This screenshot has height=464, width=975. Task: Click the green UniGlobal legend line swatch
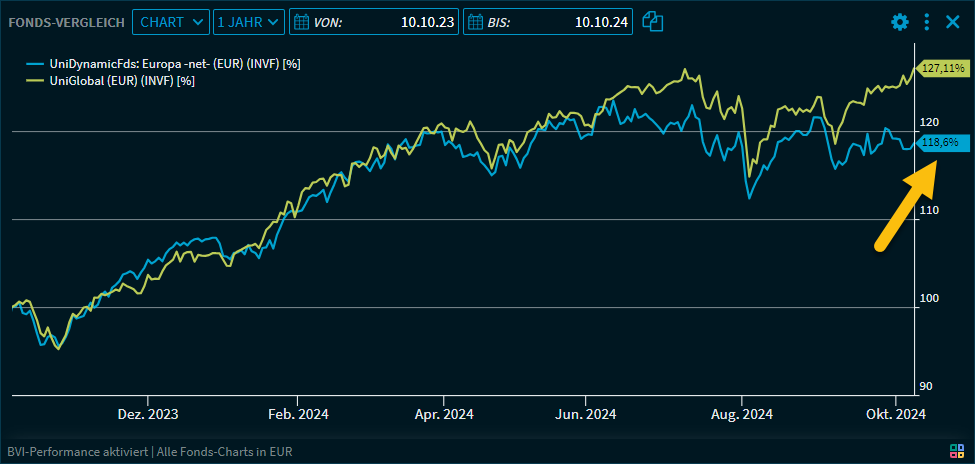pyautogui.click(x=34, y=81)
